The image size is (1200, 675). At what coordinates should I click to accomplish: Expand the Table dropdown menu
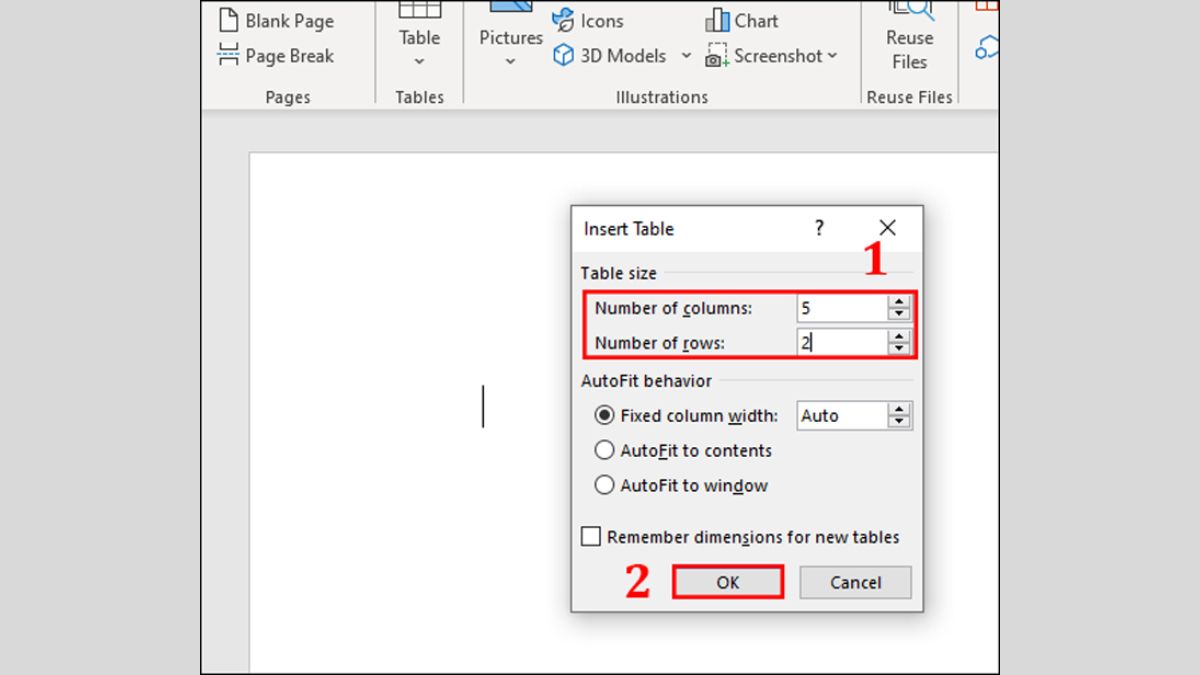[x=419, y=62]
